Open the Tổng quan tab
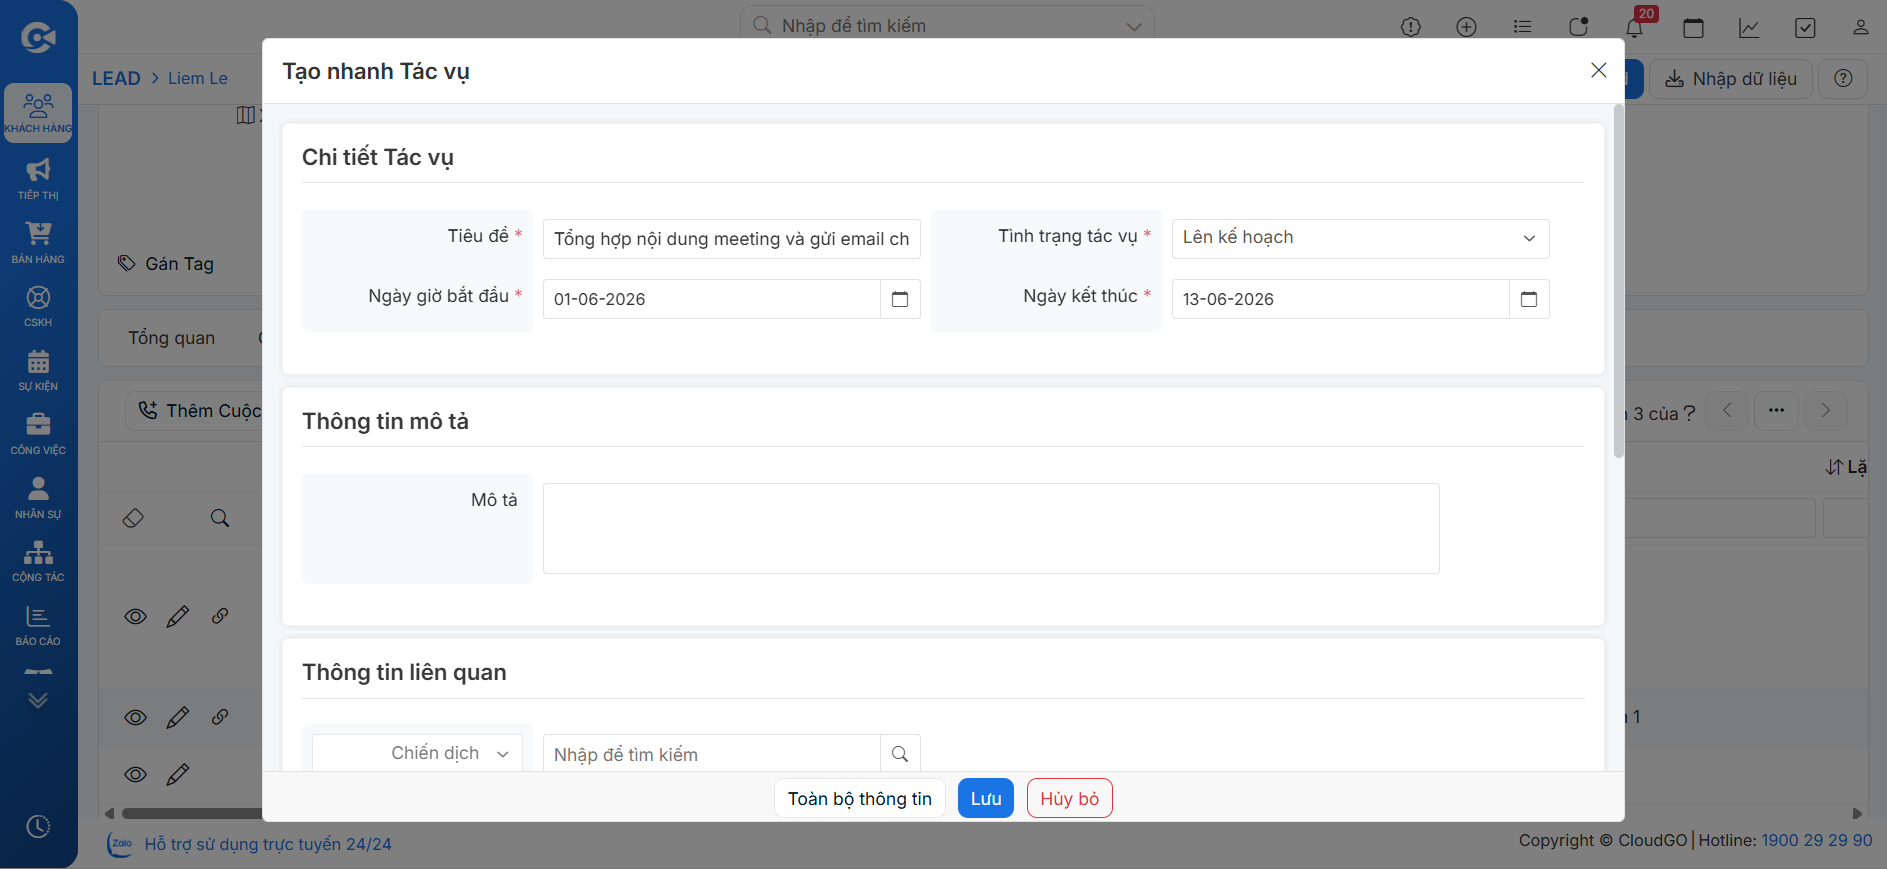1887x869 pixels. [171, 338]
